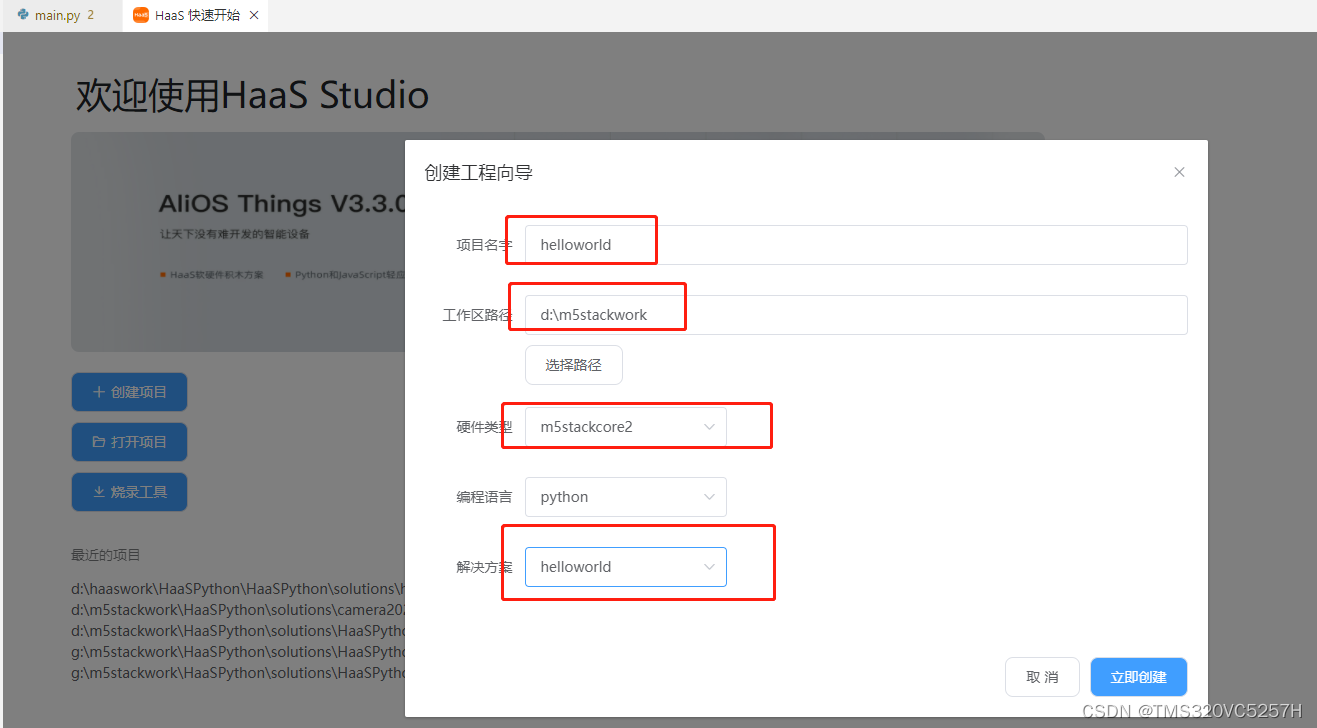Click the 取消 button
Screen dimensions: 1317x728
click(x=1042, y=677)
